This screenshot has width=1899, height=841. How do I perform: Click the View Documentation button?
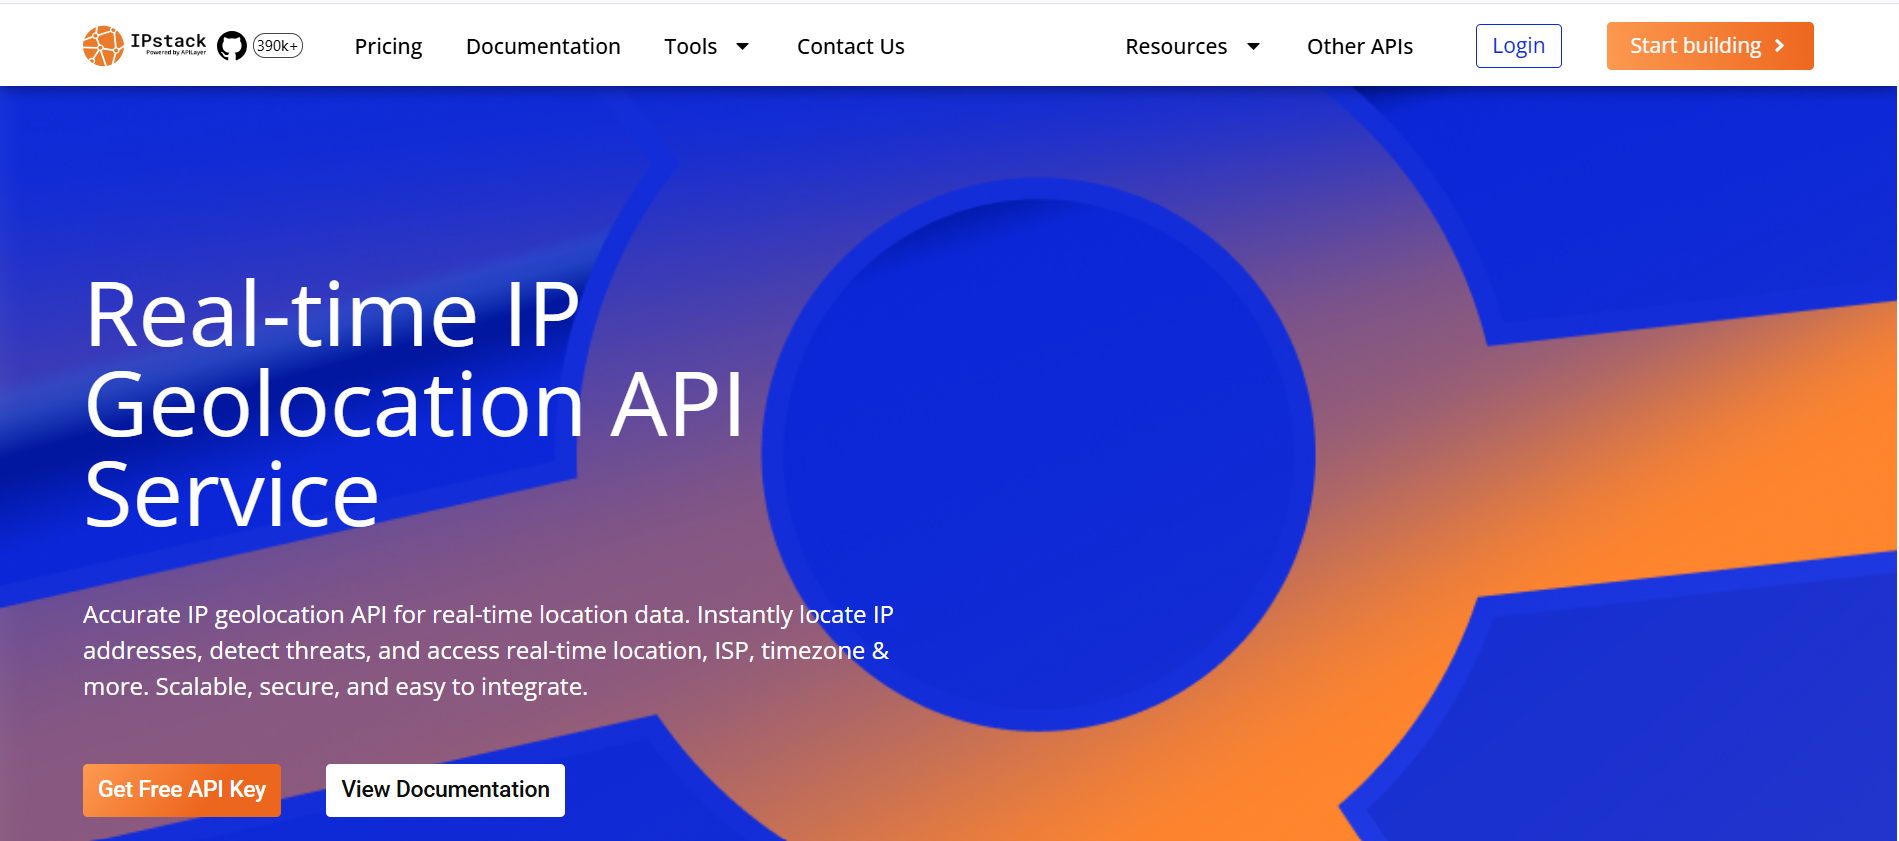point(445,790)
